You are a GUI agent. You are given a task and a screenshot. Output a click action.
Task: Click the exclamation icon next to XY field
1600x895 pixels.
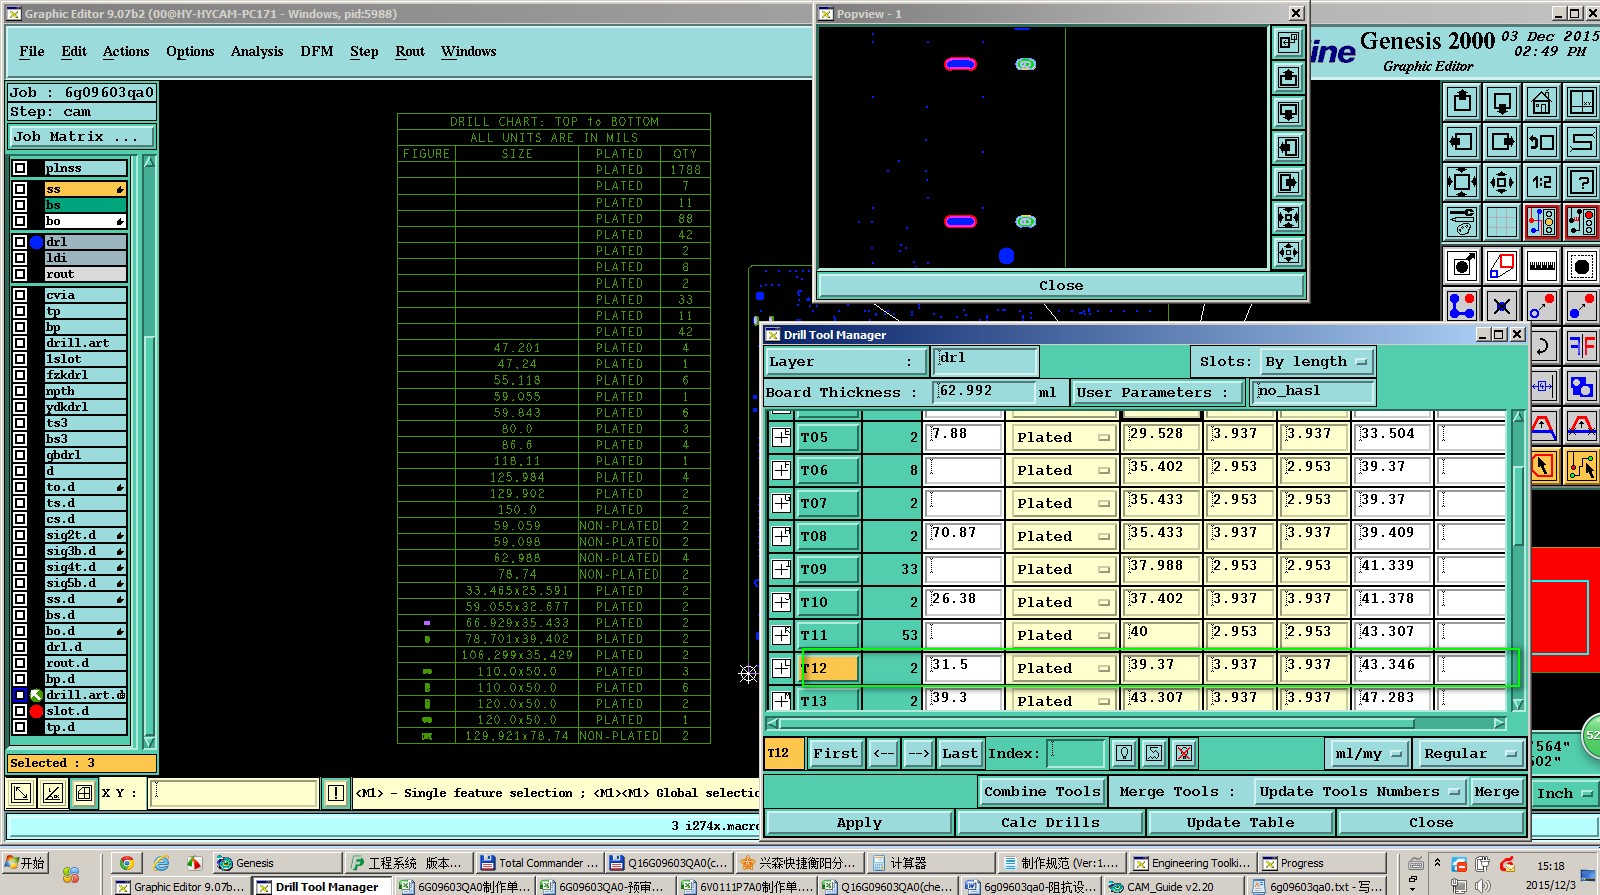[x=336, y=793]
